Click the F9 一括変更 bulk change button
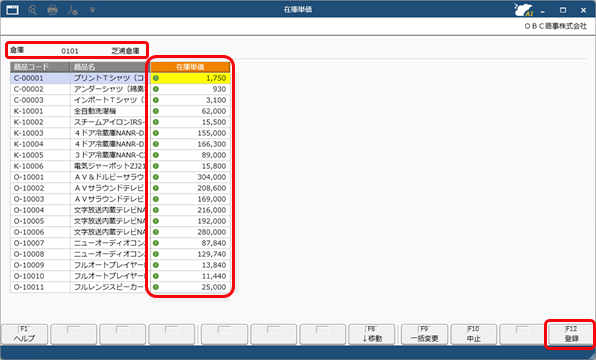The image size is (596, 360). click(x=424, y=334)
